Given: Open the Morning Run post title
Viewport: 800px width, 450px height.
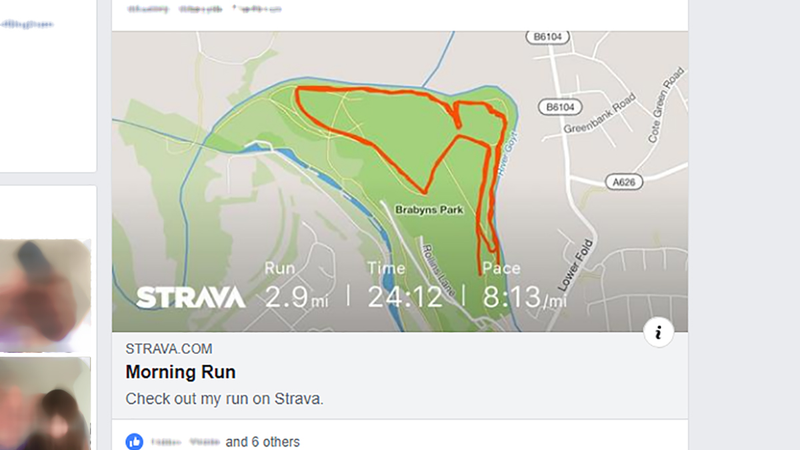Looking at the screenshot, I should (x=181, y=372).
